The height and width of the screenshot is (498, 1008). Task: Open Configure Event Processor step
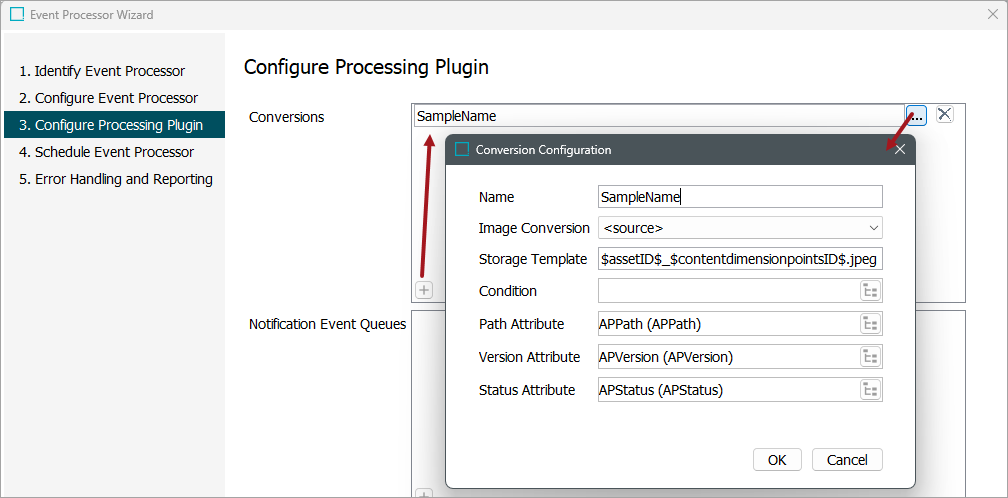116,98
